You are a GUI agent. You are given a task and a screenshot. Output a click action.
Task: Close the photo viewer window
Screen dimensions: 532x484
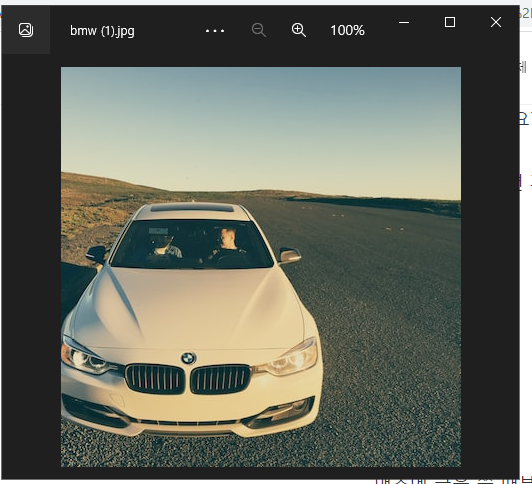pos(496,22)
